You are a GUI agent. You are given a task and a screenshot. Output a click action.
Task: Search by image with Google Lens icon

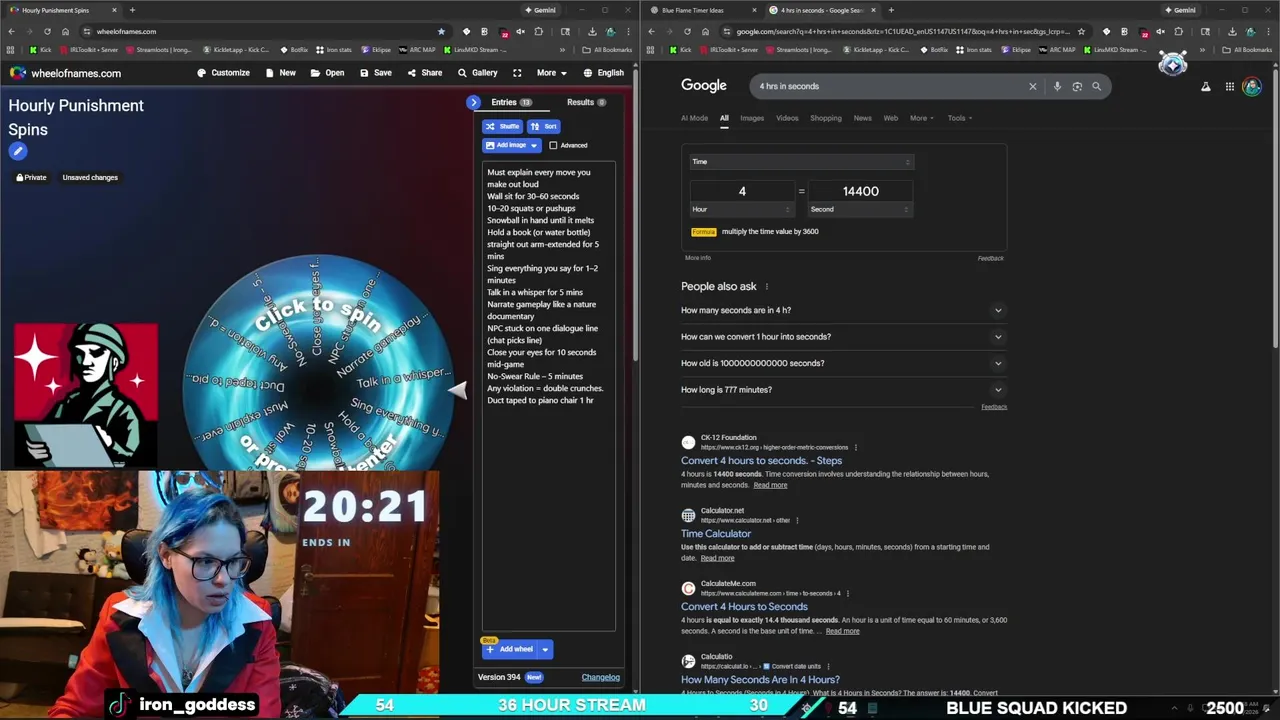click(x=1077, y=86)
